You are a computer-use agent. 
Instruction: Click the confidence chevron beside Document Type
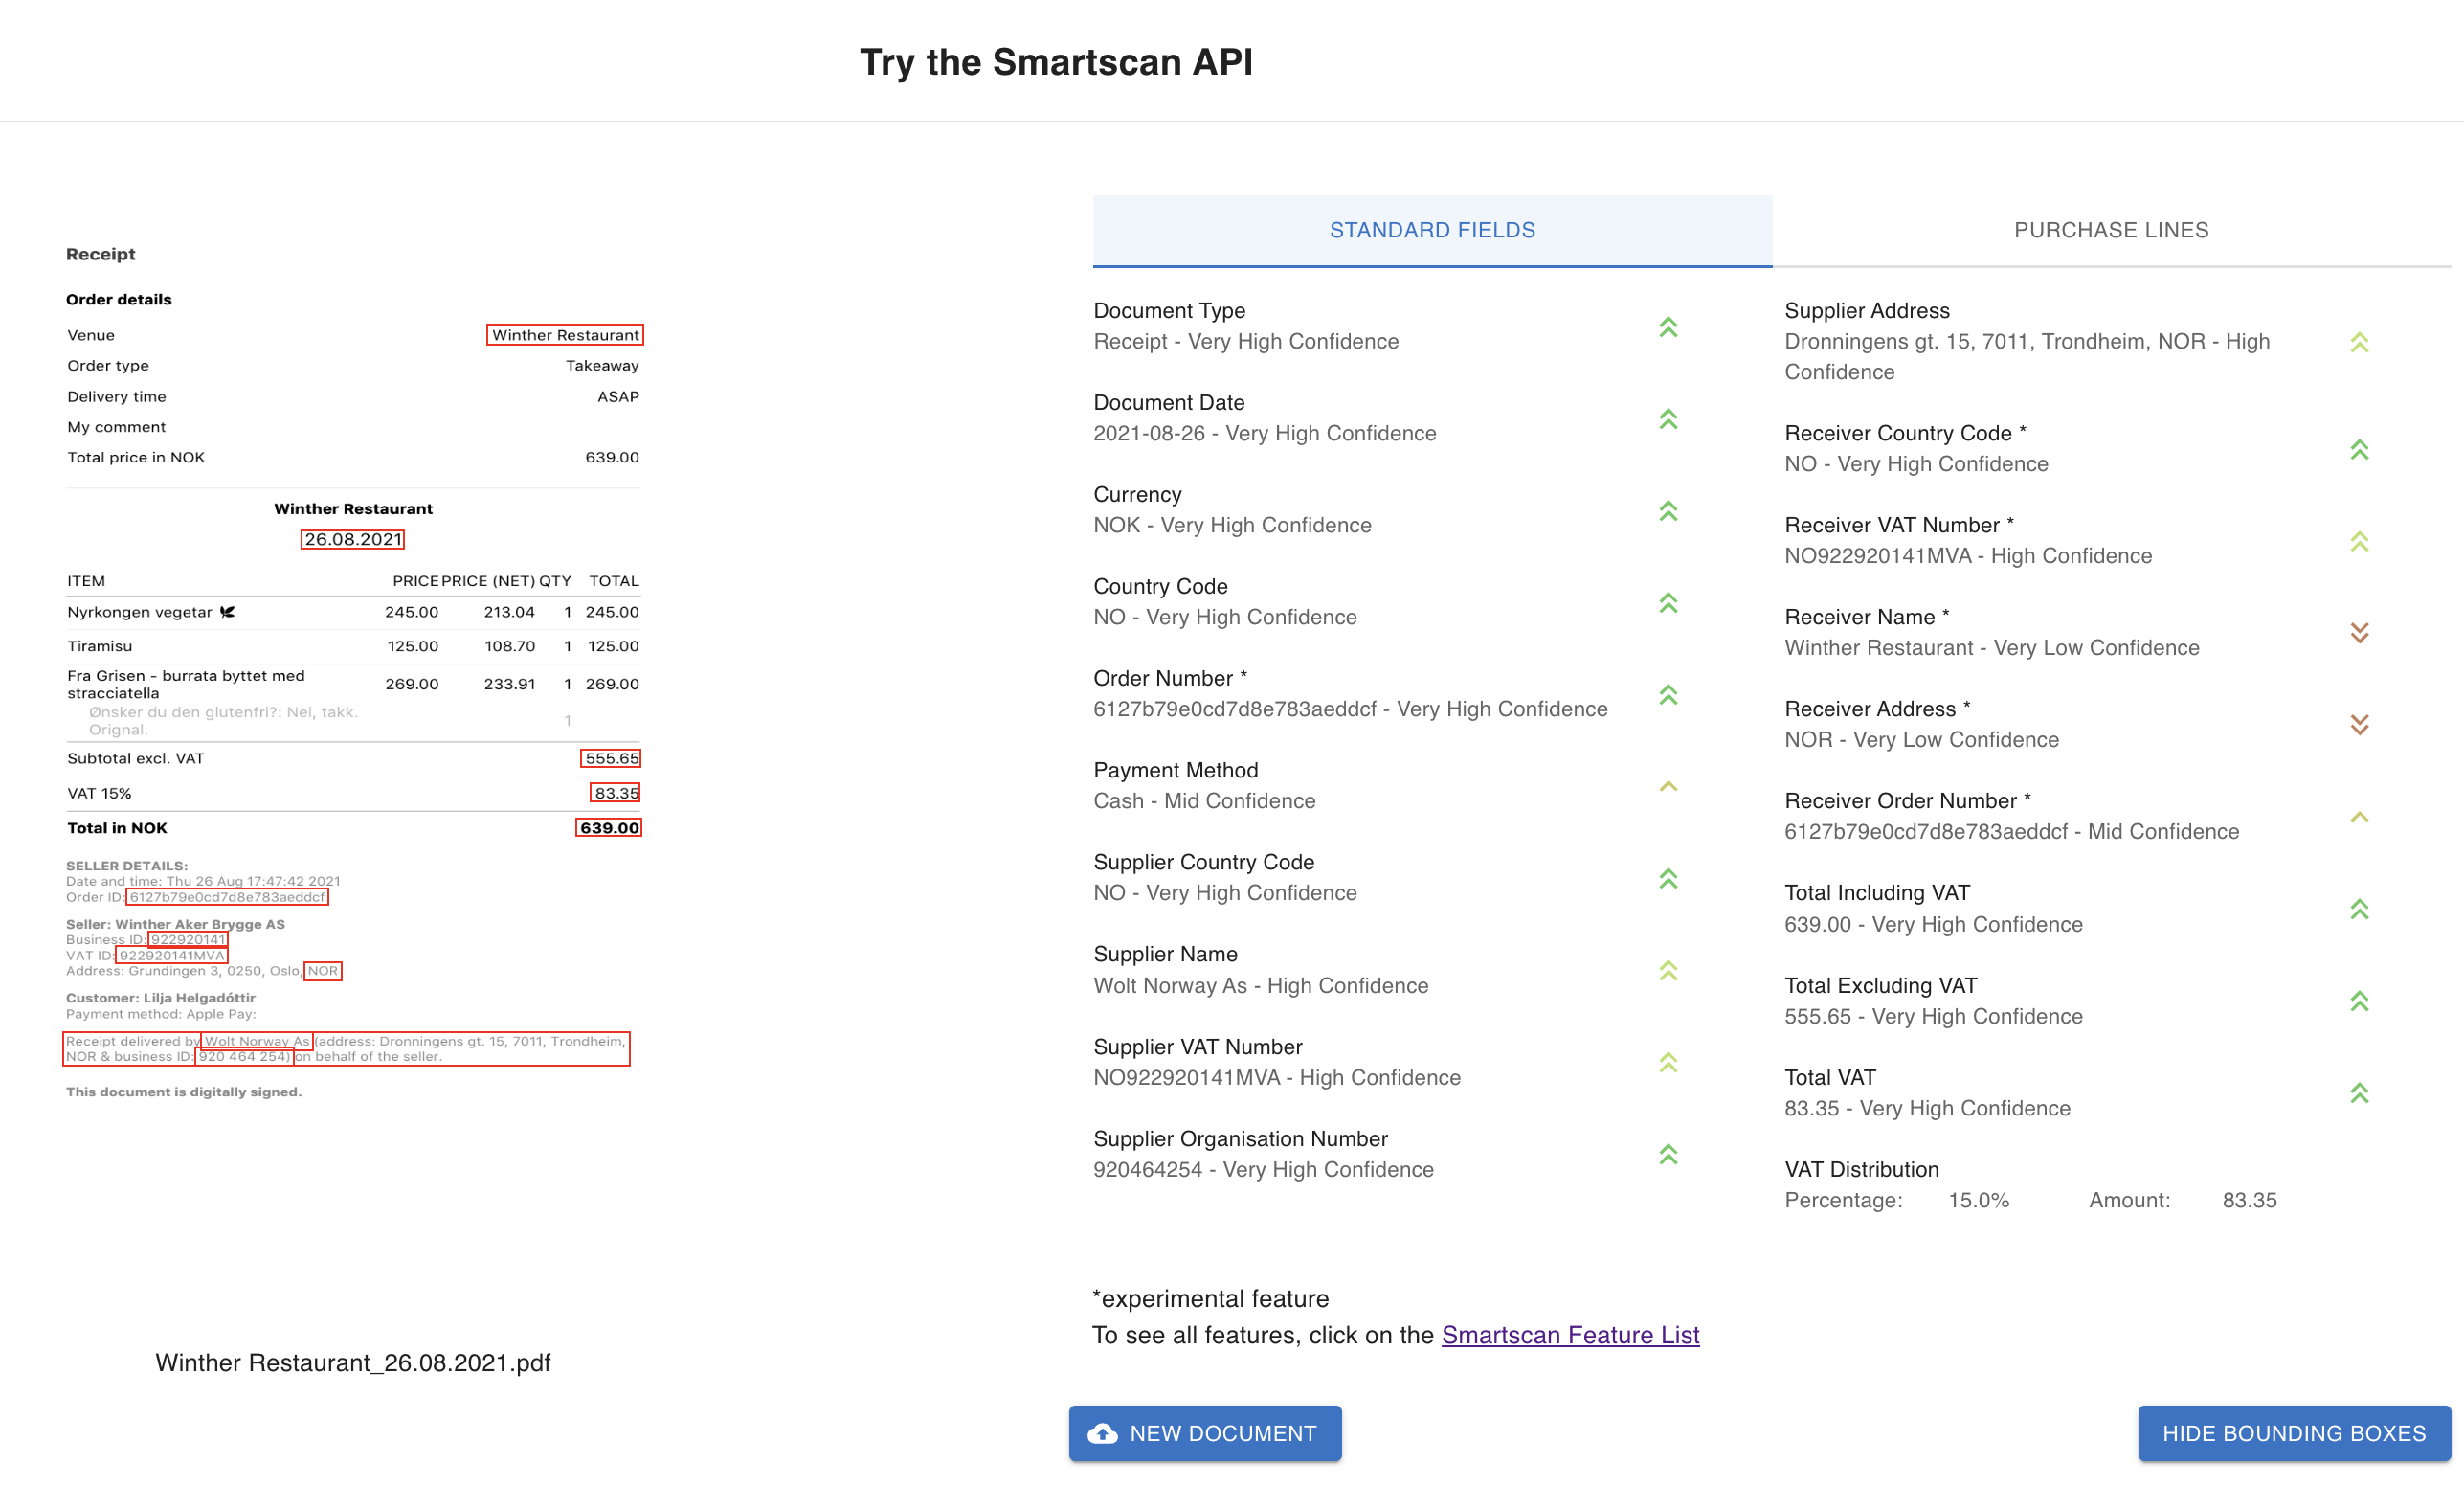click(1668, 328)
